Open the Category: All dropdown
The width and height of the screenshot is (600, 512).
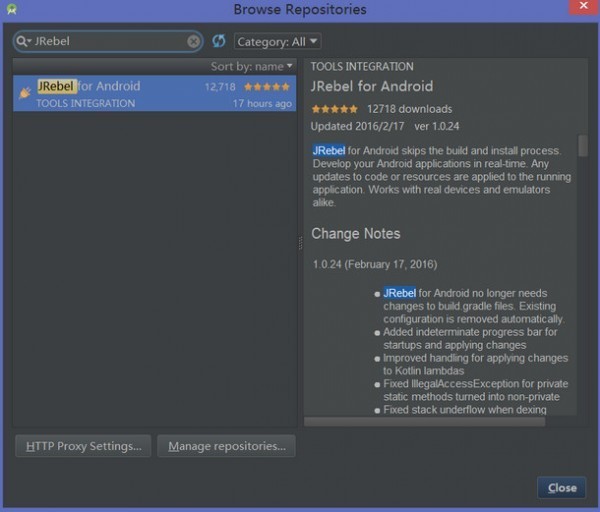[277, 42]
